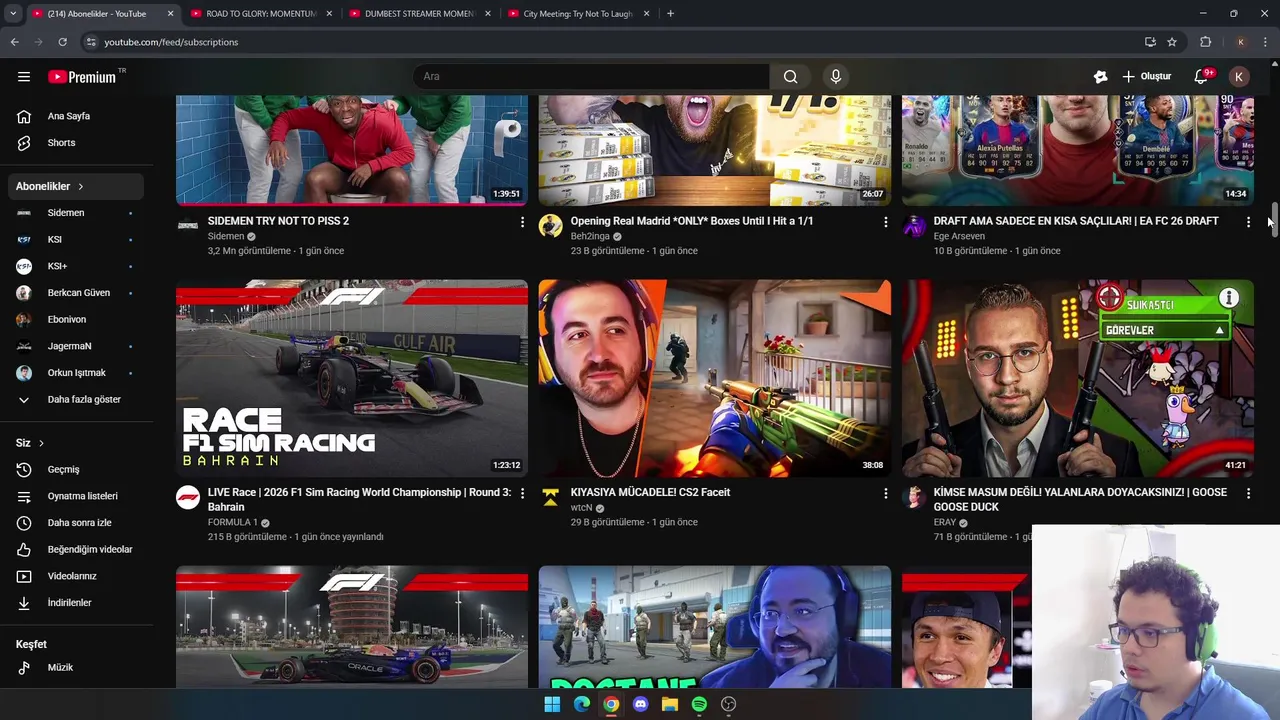1280x720 pixels.
Task: Play the F1 Sim Racing Bahrain thumbnail
Action: tap(352, 378)
